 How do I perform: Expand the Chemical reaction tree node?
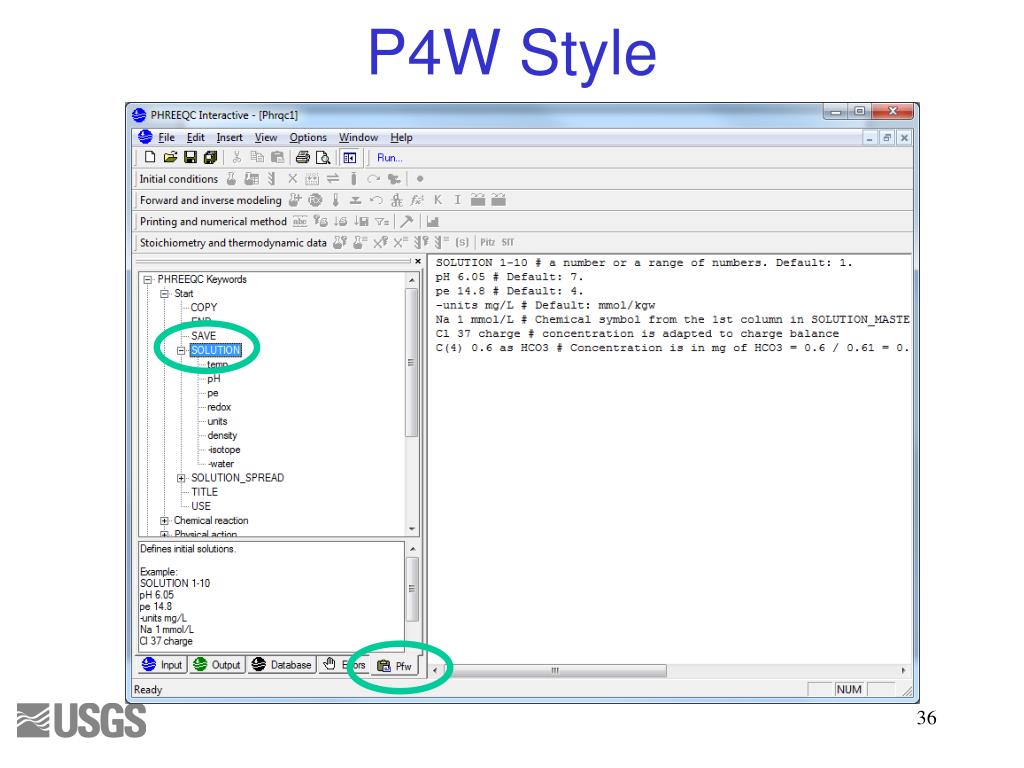tap(165, 521)
